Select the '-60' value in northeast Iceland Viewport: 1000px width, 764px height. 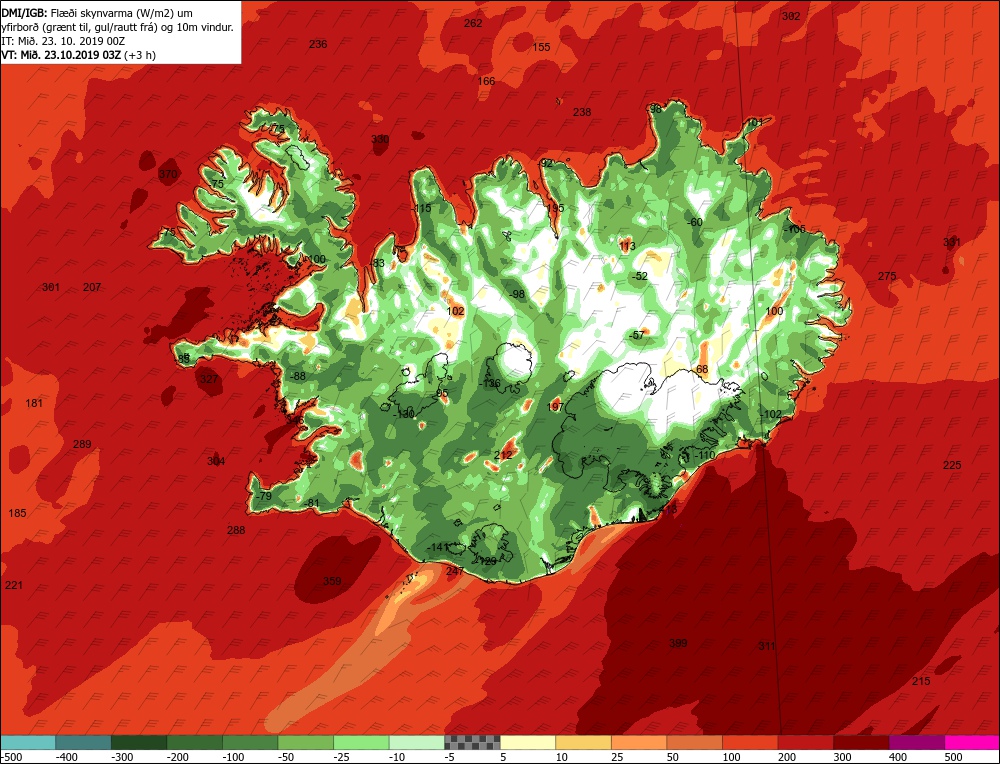coord(694,222)
